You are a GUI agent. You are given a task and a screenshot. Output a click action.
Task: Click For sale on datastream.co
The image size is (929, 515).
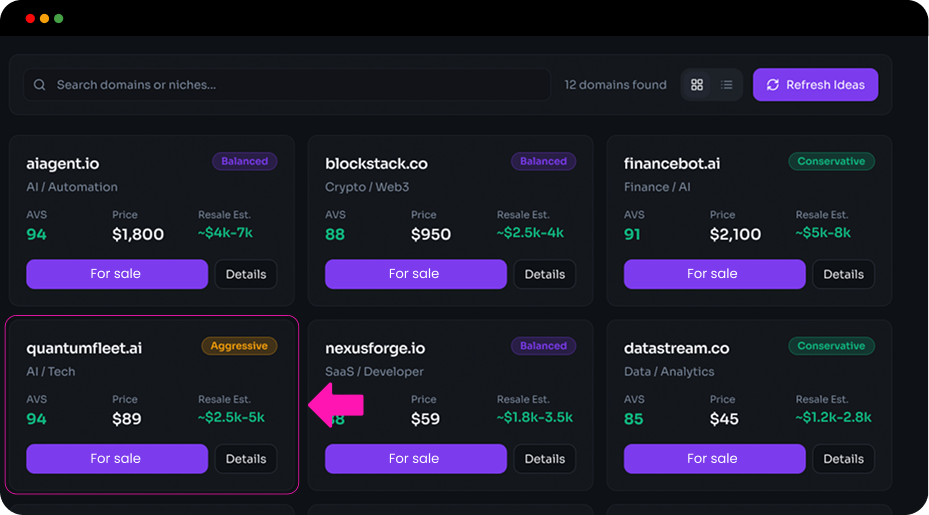(x=713, y=459)
